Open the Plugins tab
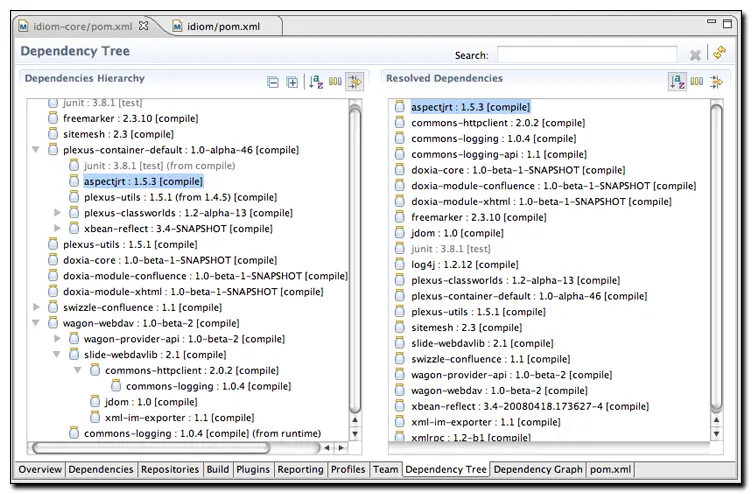 pyautogui.click(x=253, y=470)
